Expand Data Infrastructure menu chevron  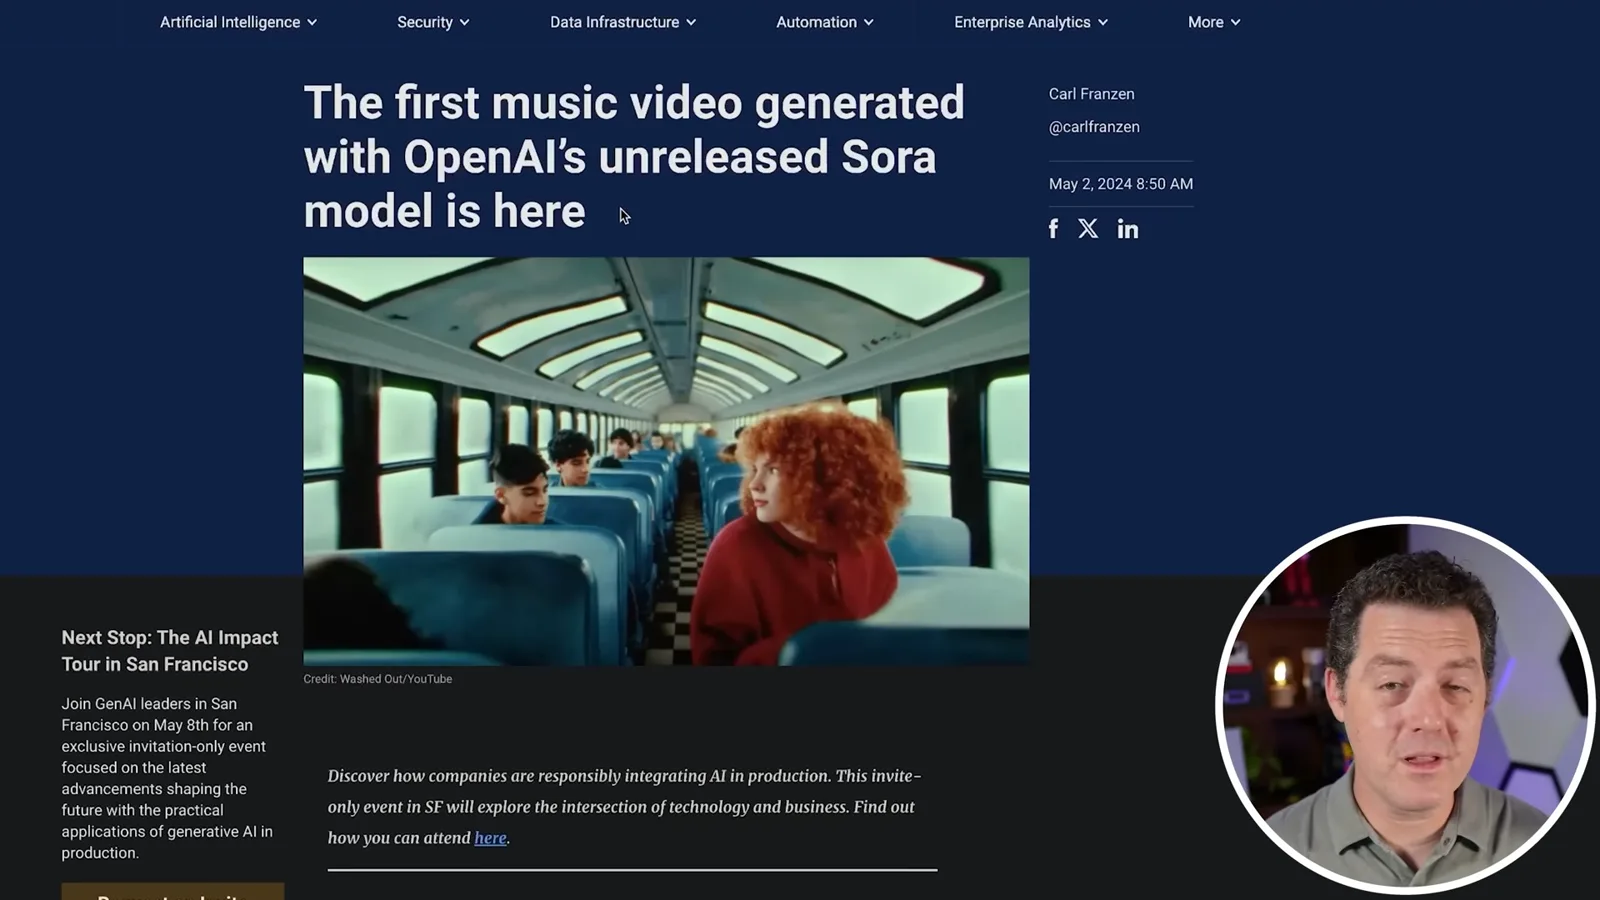coord(691,22)
